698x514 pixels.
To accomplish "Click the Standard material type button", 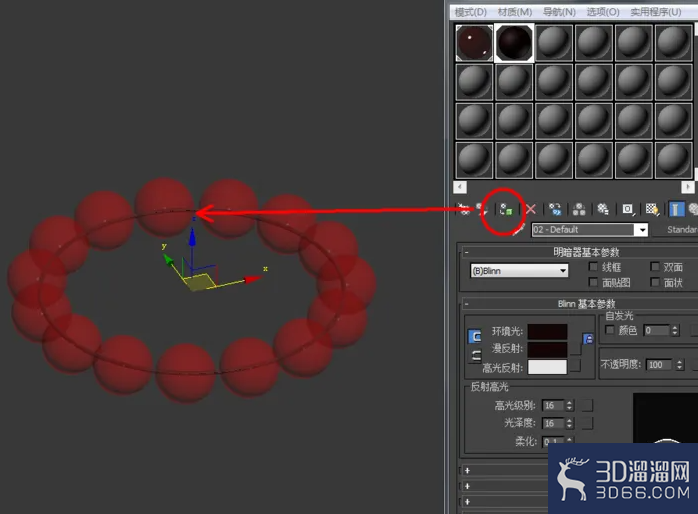I will pyautogui.click(x=675, y=230).
